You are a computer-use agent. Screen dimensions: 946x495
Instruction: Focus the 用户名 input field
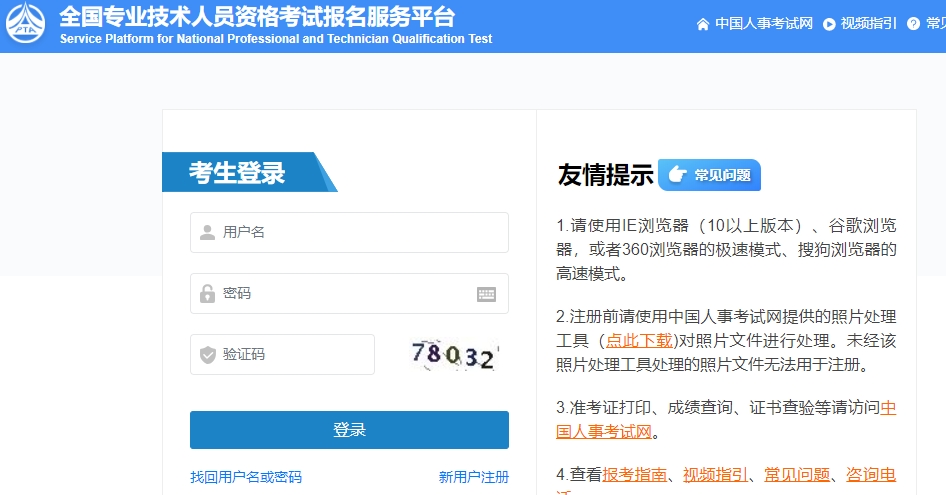point(360,233)
